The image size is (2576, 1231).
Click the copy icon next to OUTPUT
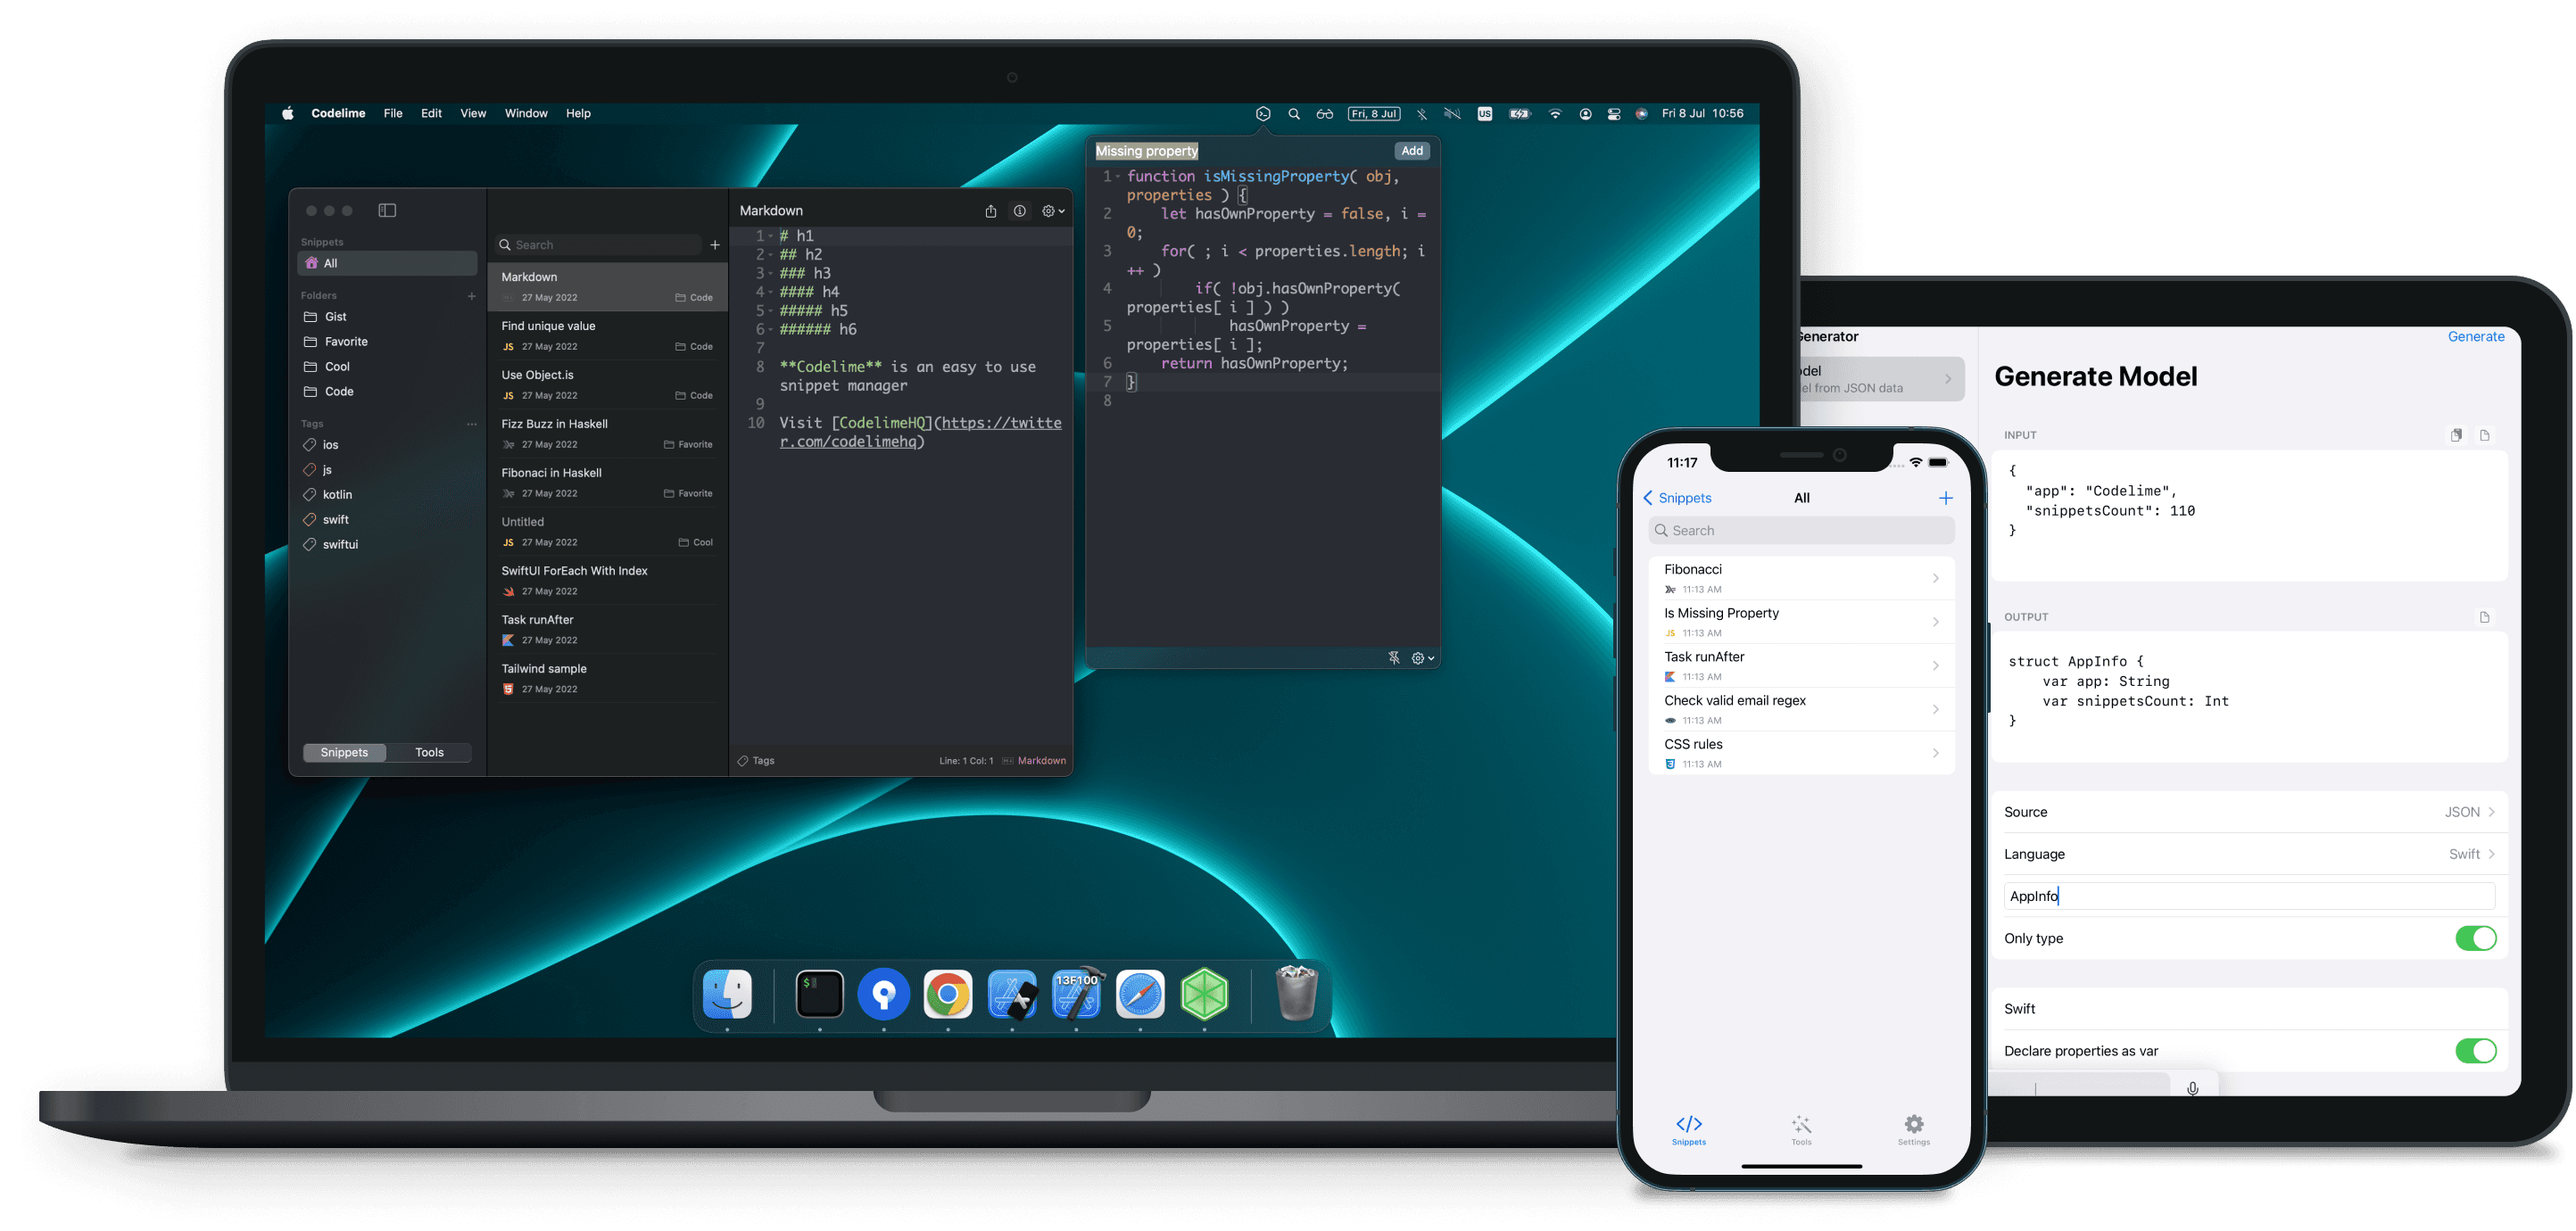2485,617
